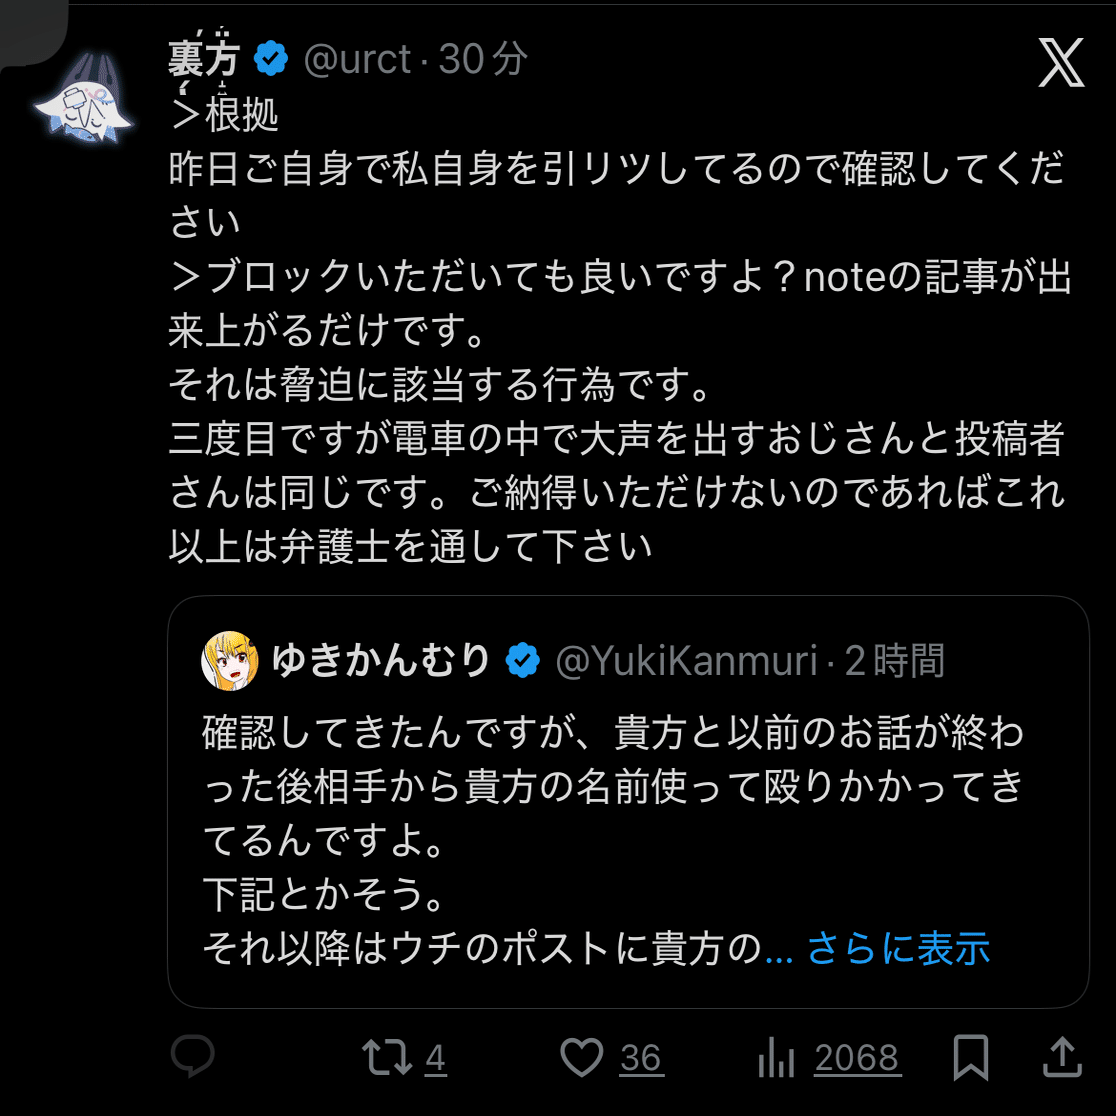The height and width of the screenshot is (1116, 1116).
Task: Open ゆきかんむり's small avatar
Action: (231, 660)
